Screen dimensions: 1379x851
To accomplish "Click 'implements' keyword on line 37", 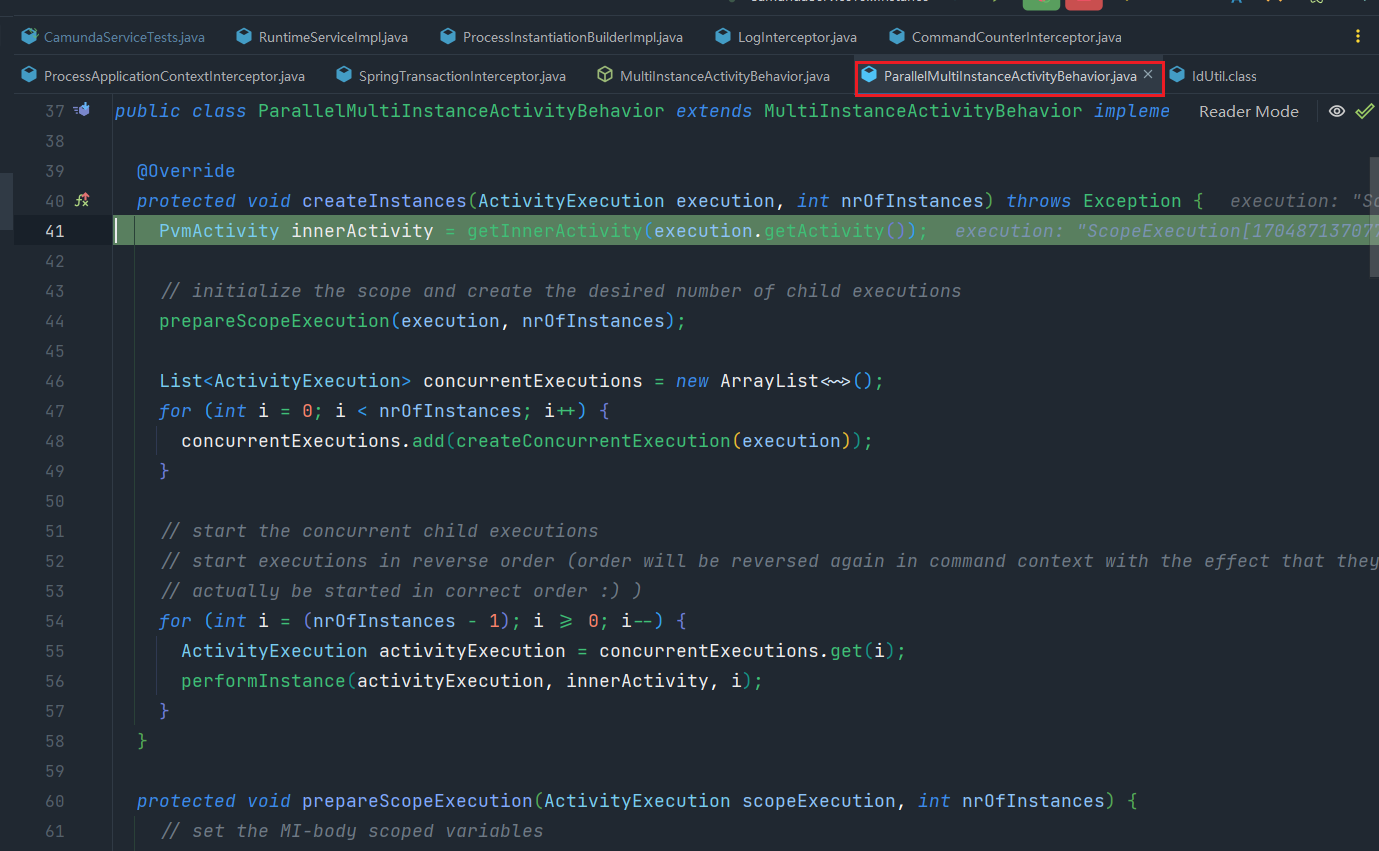I will tap(1132, 111).
